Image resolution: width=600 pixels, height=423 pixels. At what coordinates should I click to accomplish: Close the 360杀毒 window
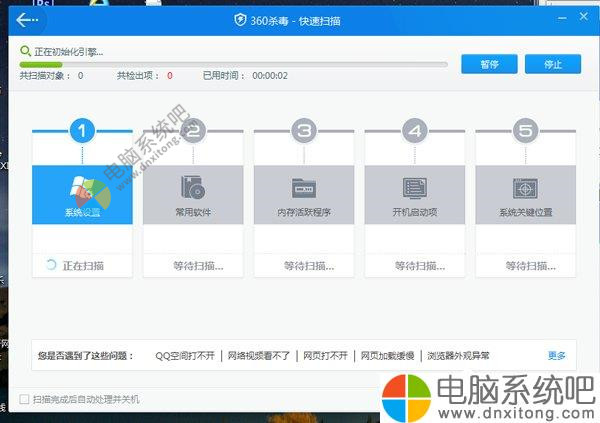coord(584,16)
